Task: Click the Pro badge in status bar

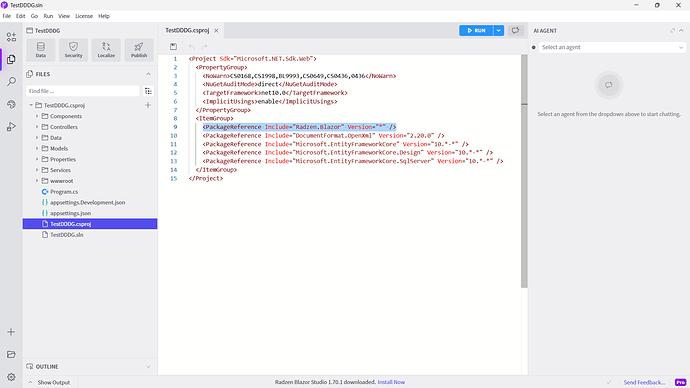Action: tap(680, 382)
